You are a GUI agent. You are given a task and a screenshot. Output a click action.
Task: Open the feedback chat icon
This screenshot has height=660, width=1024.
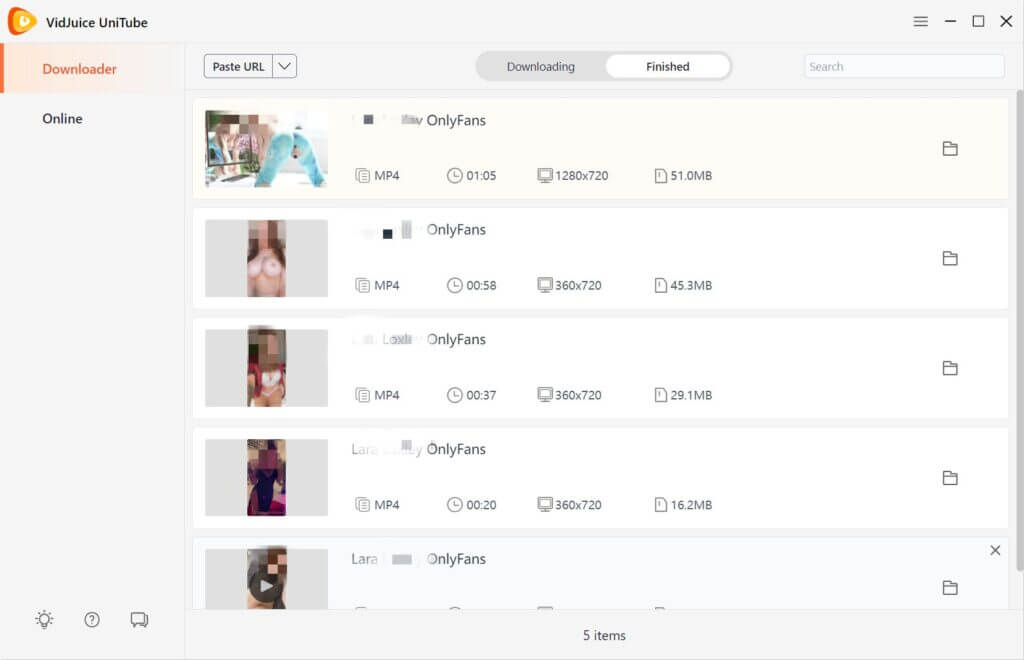[x=139, y=620]
